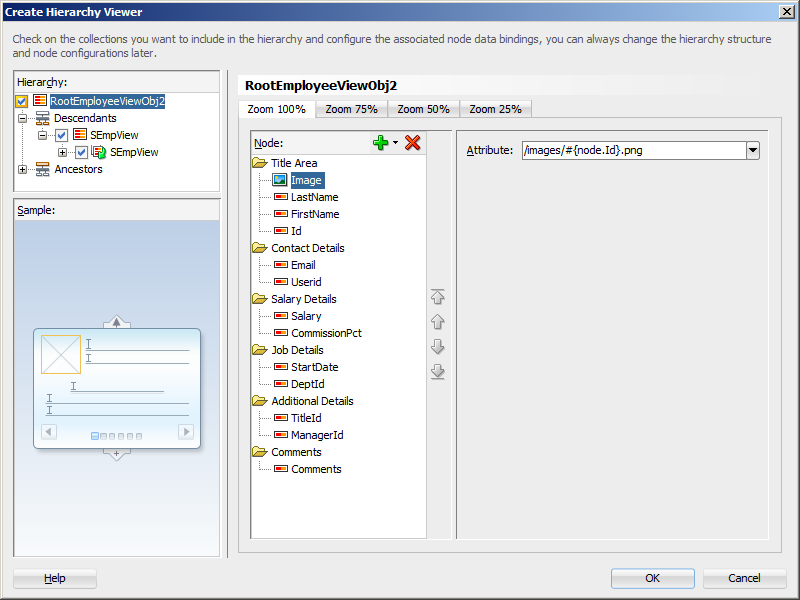Click the green plus add node icon
This screenshot has height=600, width=800.
(381, 143)
